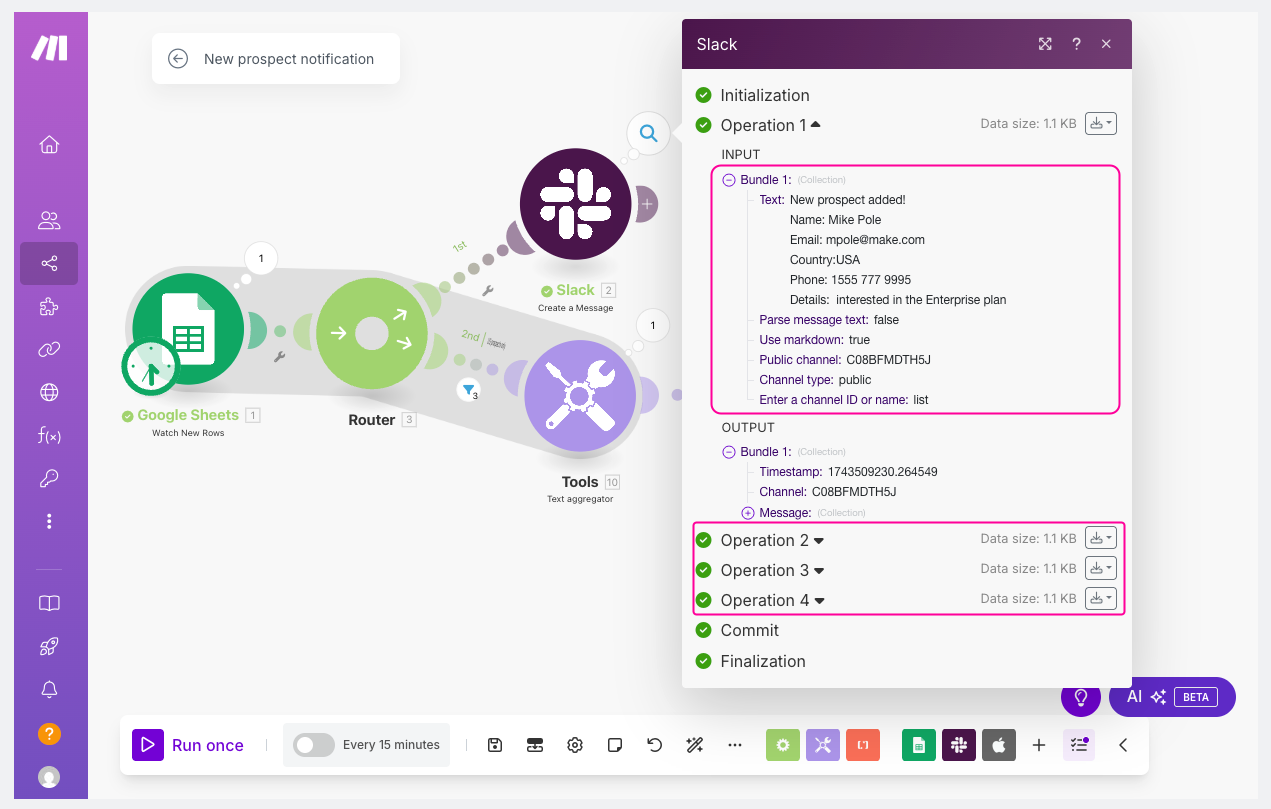1271x809 pixels.
Task: Open Webhooks globe icon in sidebar
Action: point(49,392)
